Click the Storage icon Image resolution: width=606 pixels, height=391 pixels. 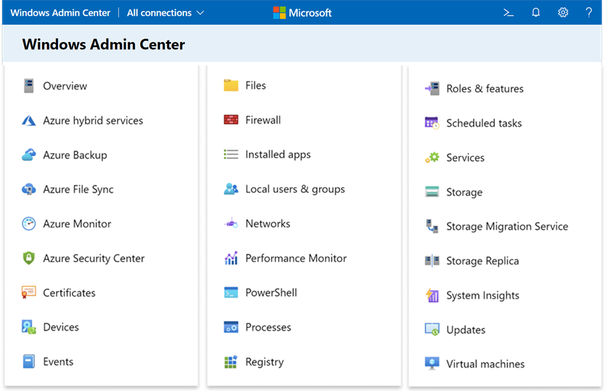tap(432, 192)
